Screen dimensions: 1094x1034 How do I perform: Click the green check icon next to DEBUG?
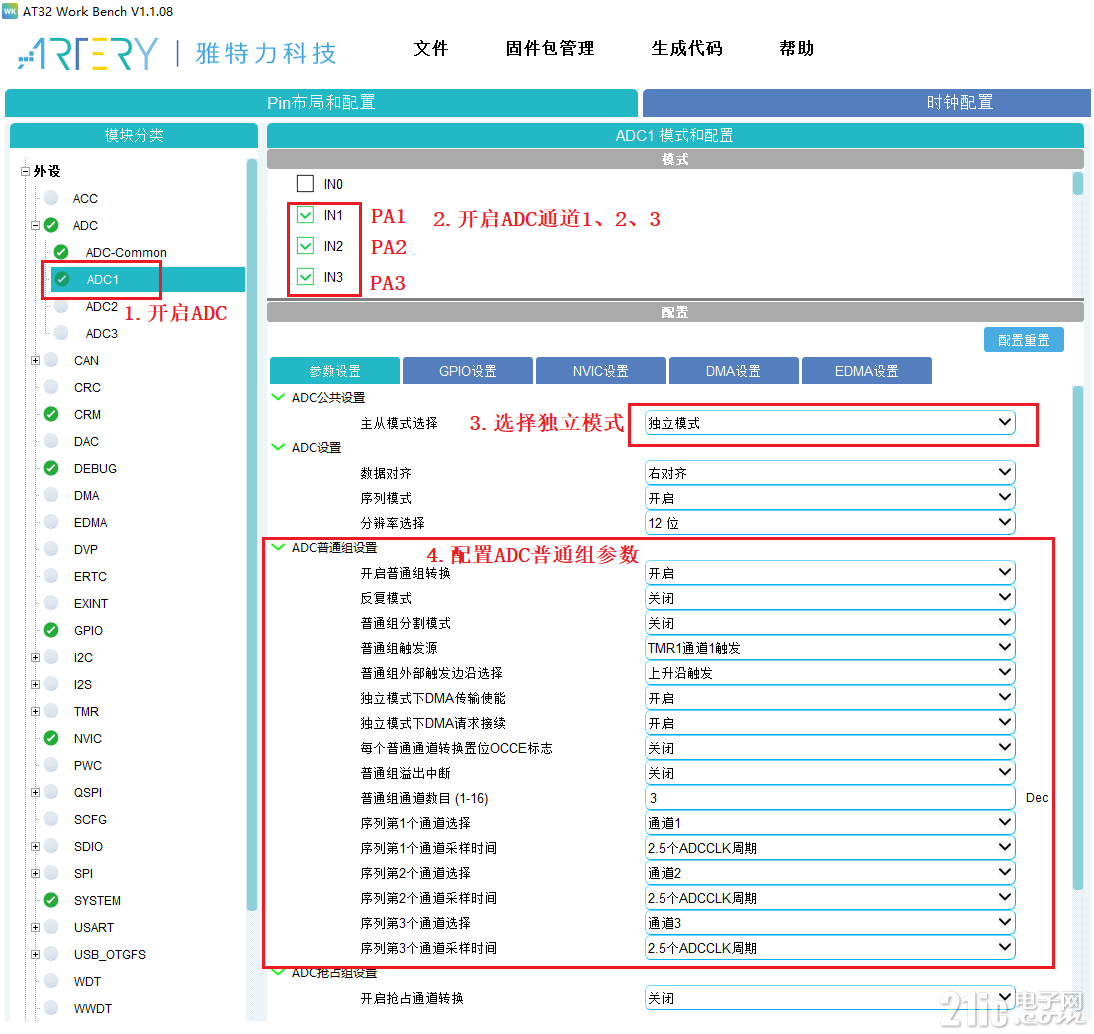(x=51, y=467)
